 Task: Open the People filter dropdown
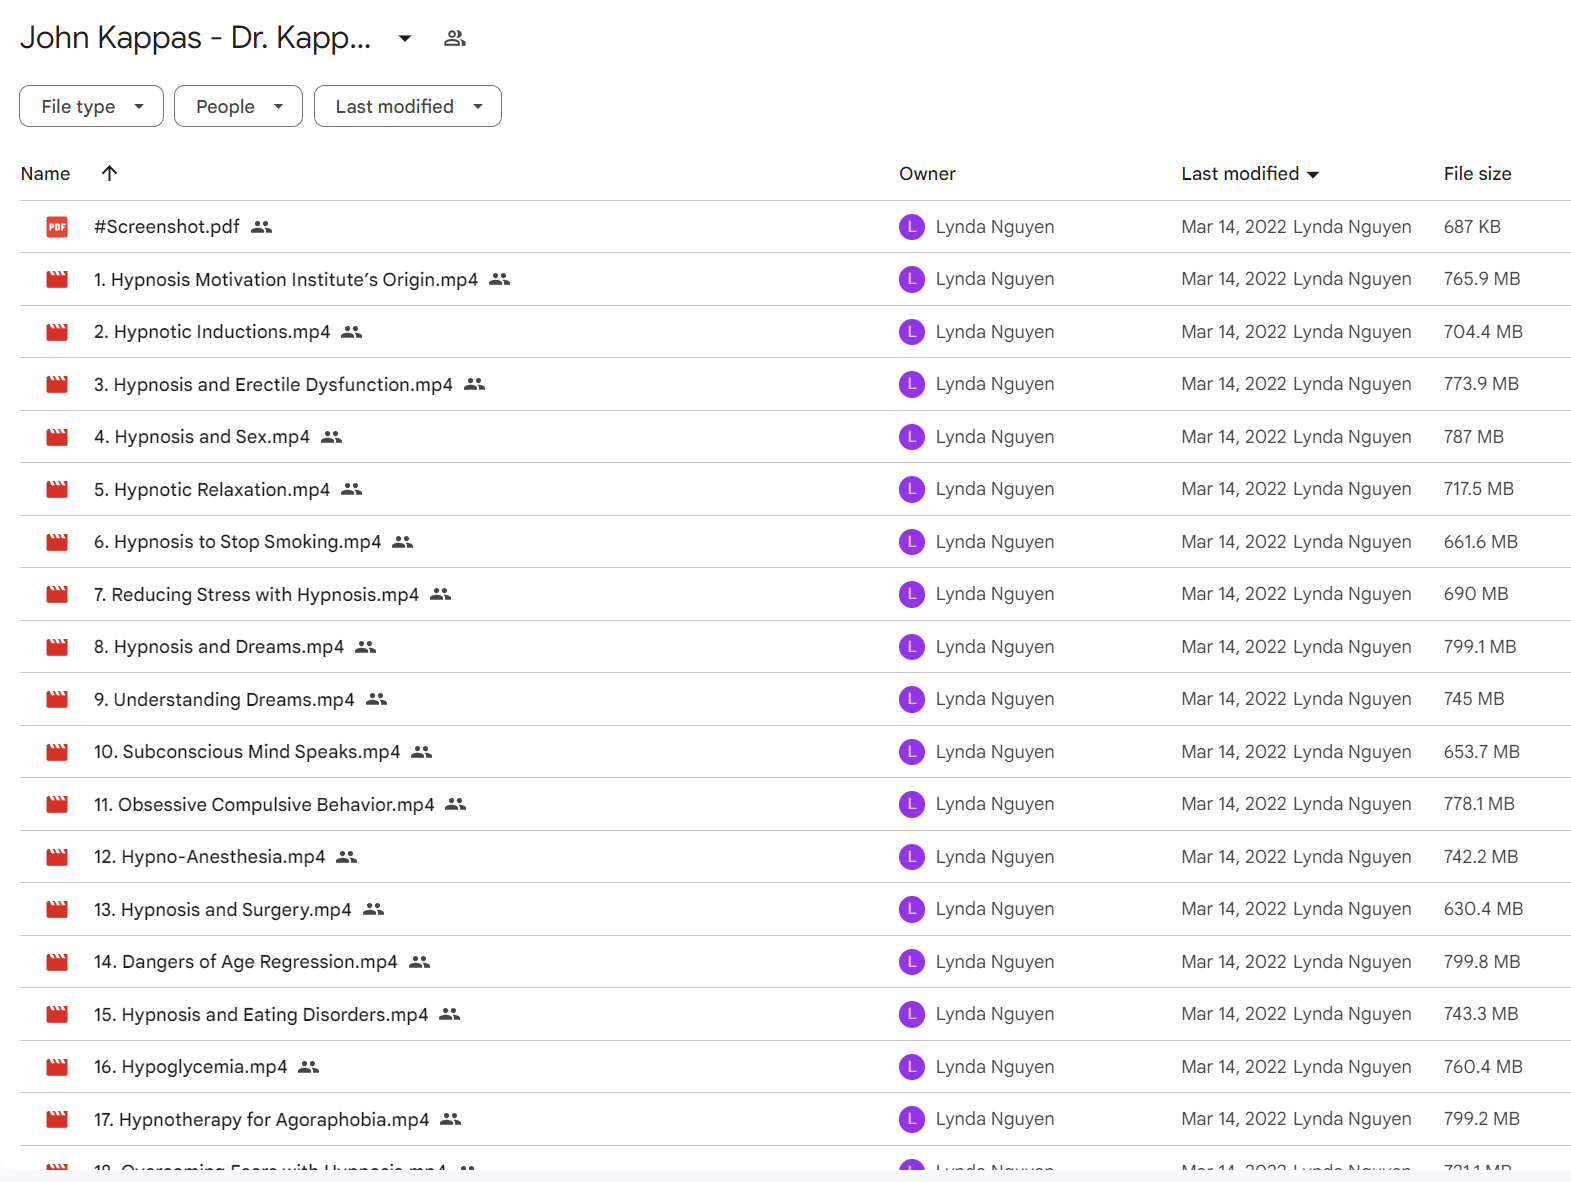[x=238, y=106]
